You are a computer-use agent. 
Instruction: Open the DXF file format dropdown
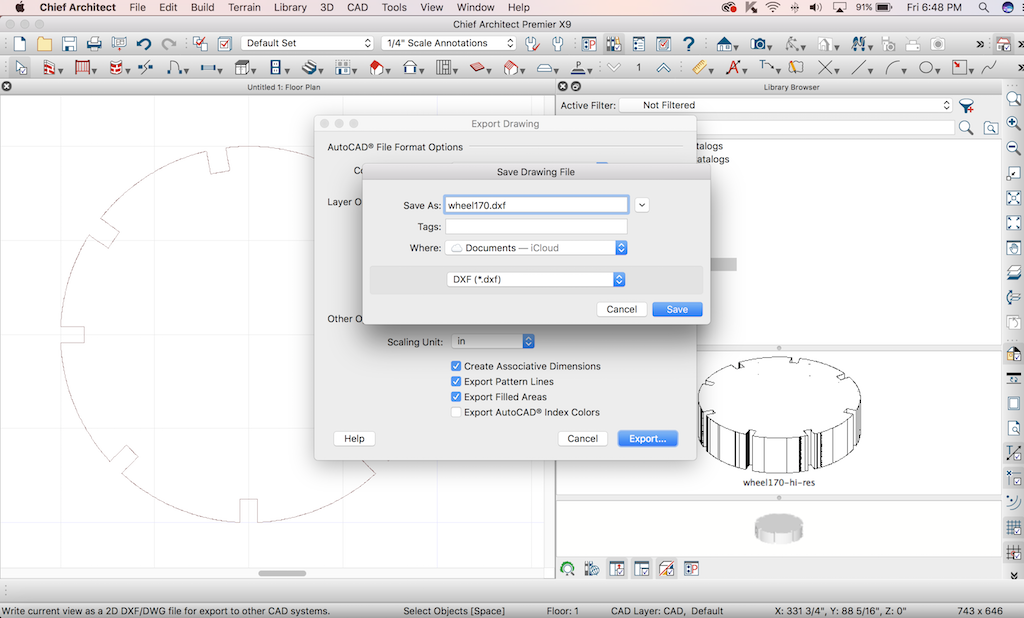click(x=536, y=279)
